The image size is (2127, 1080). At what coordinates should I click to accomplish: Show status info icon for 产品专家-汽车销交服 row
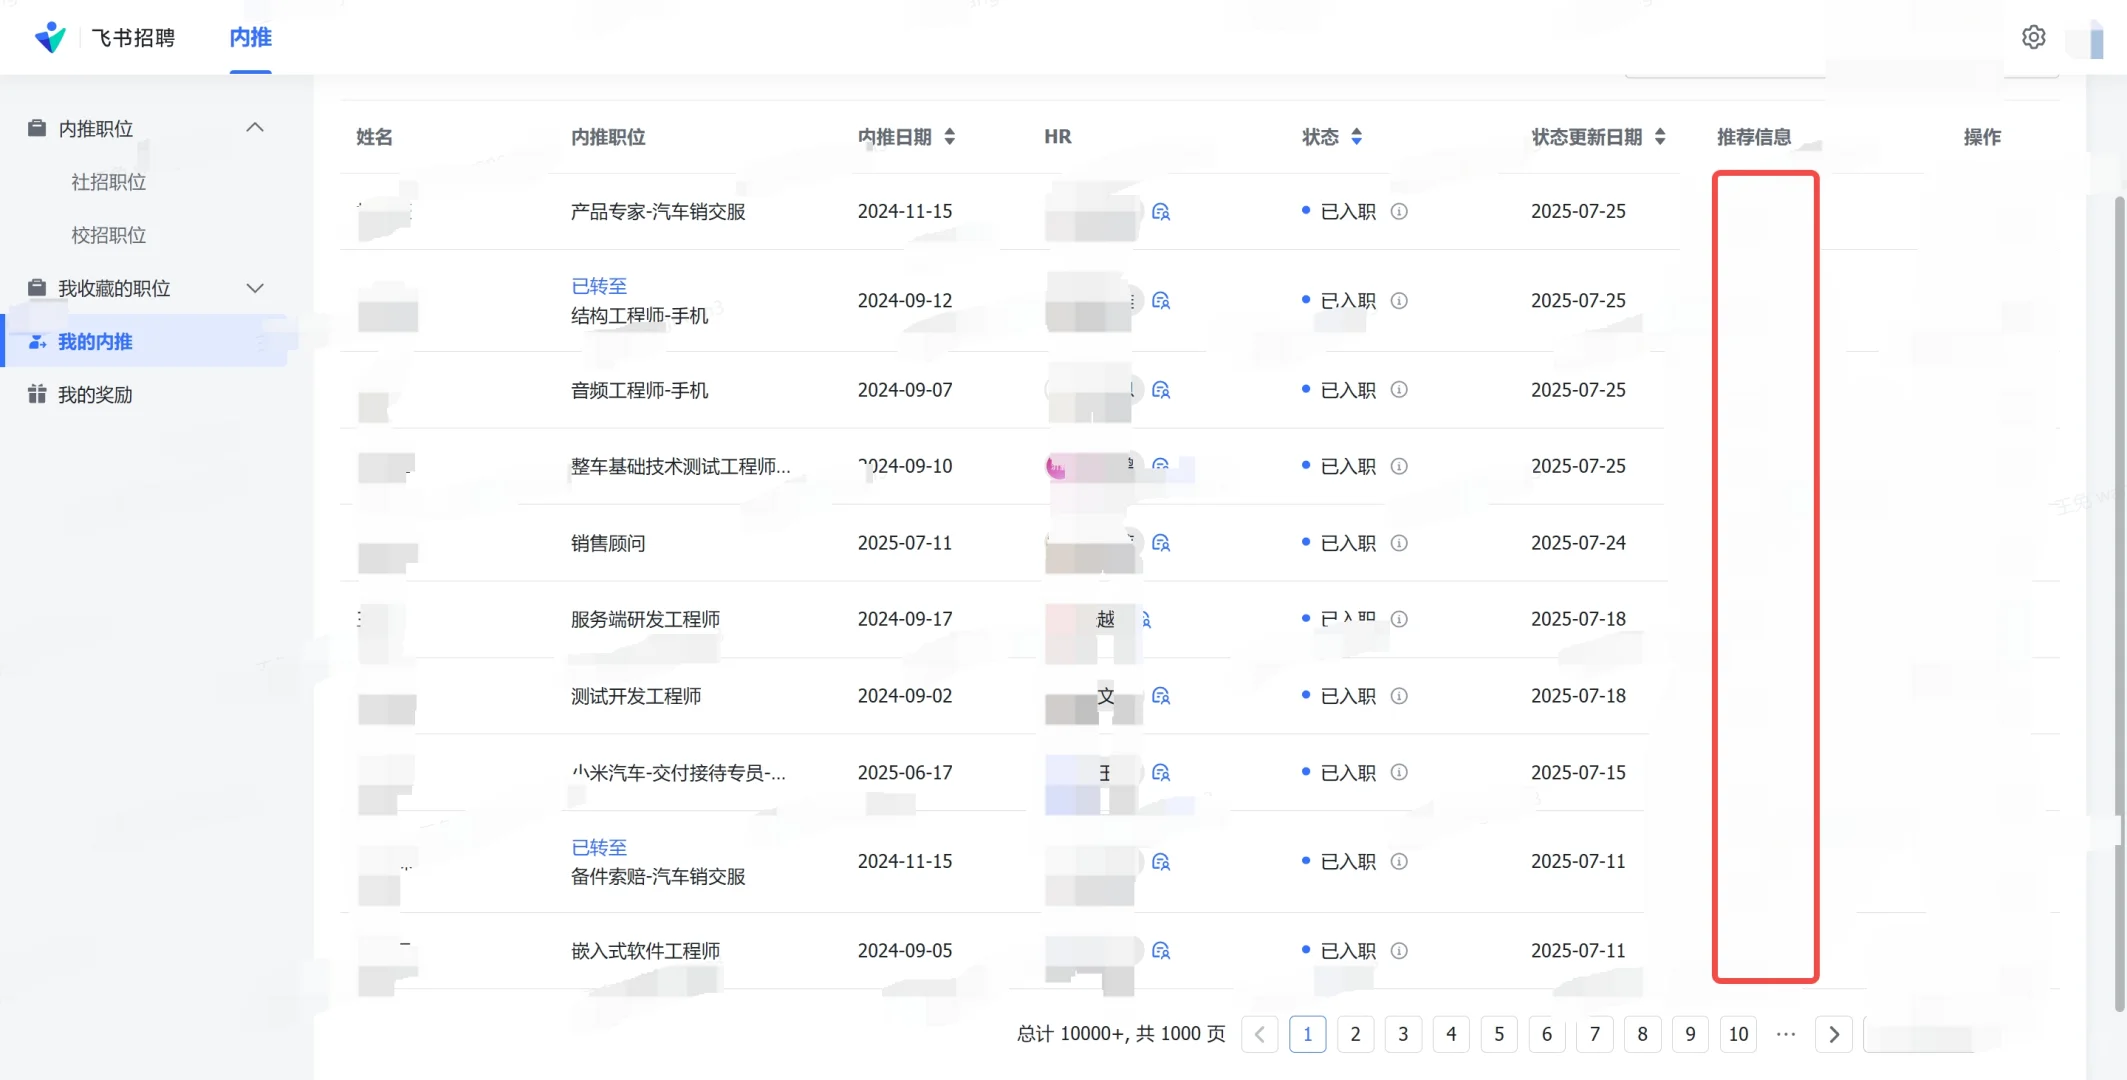1399,212
